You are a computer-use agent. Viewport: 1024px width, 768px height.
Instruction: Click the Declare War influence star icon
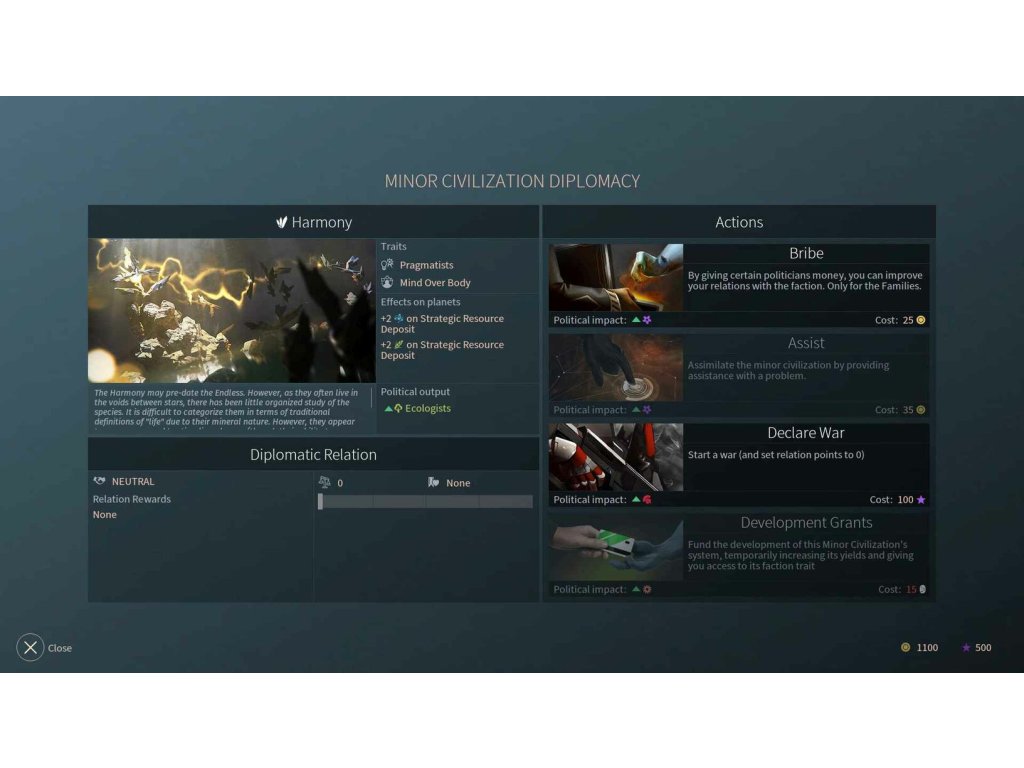point(921,500)
